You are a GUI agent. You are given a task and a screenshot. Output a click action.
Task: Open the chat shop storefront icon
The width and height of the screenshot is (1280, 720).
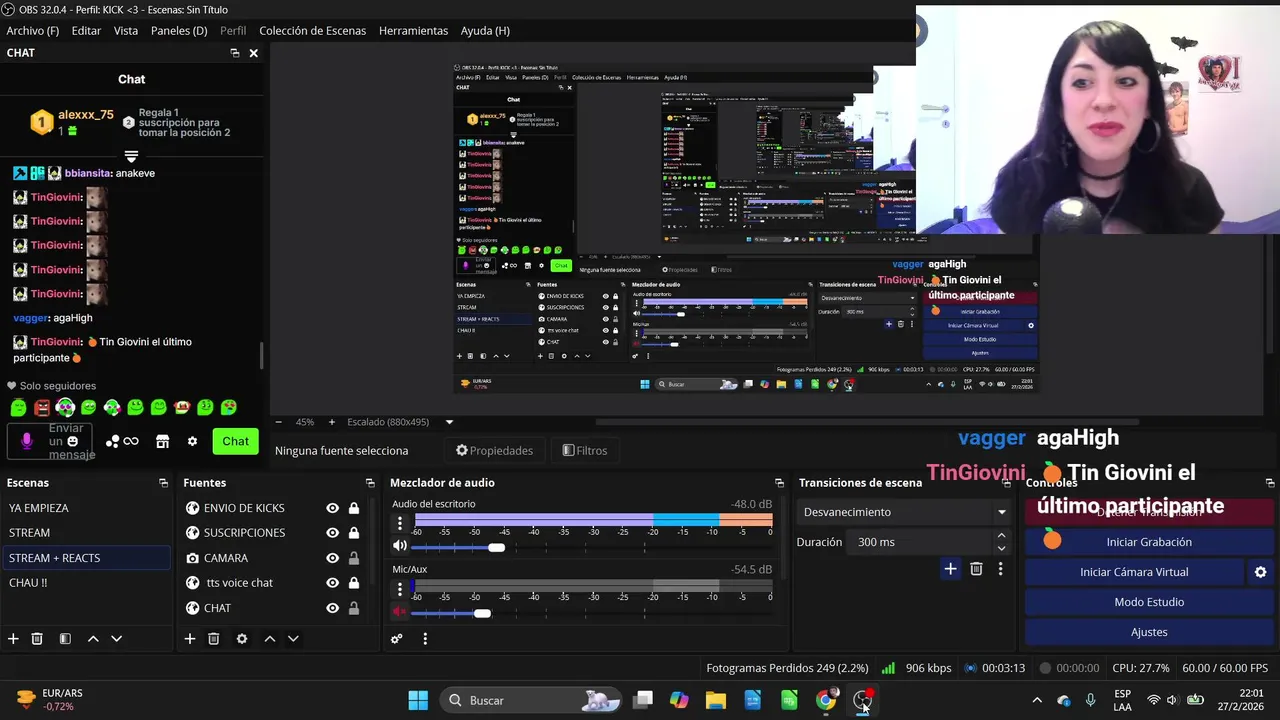point(163,441)
